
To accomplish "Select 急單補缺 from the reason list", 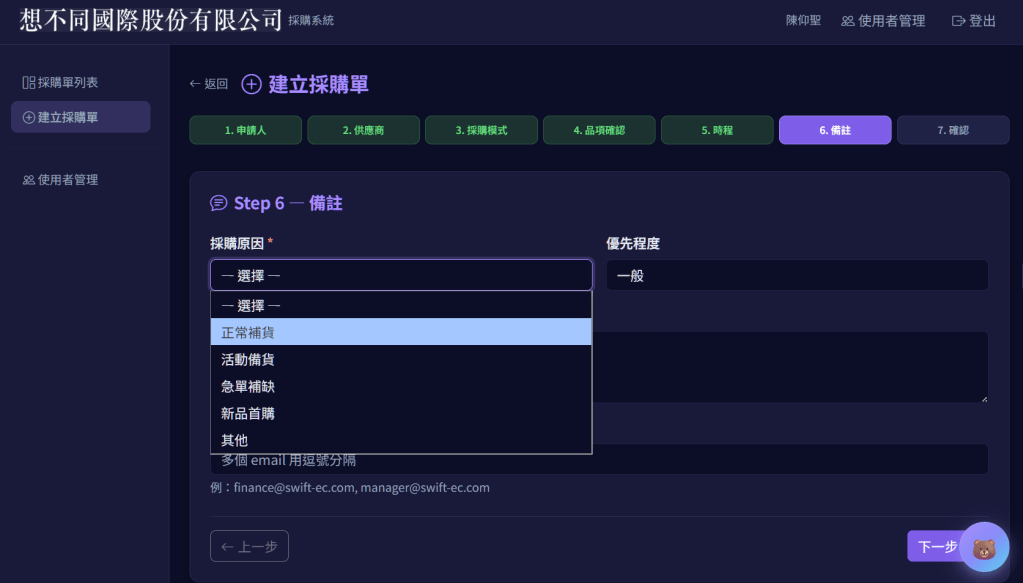I will [x=401, y=386].
